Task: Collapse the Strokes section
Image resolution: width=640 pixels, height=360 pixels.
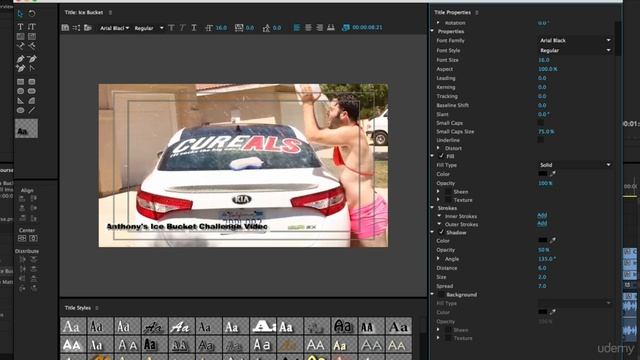Action: click(x=432, y=208)
